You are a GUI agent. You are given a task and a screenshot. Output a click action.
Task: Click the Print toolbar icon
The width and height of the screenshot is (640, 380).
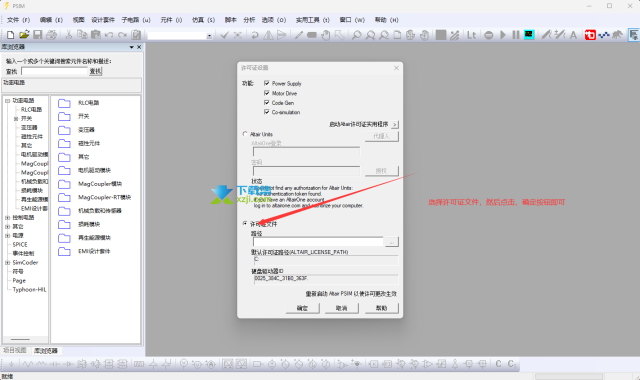[x=51, y=35]
